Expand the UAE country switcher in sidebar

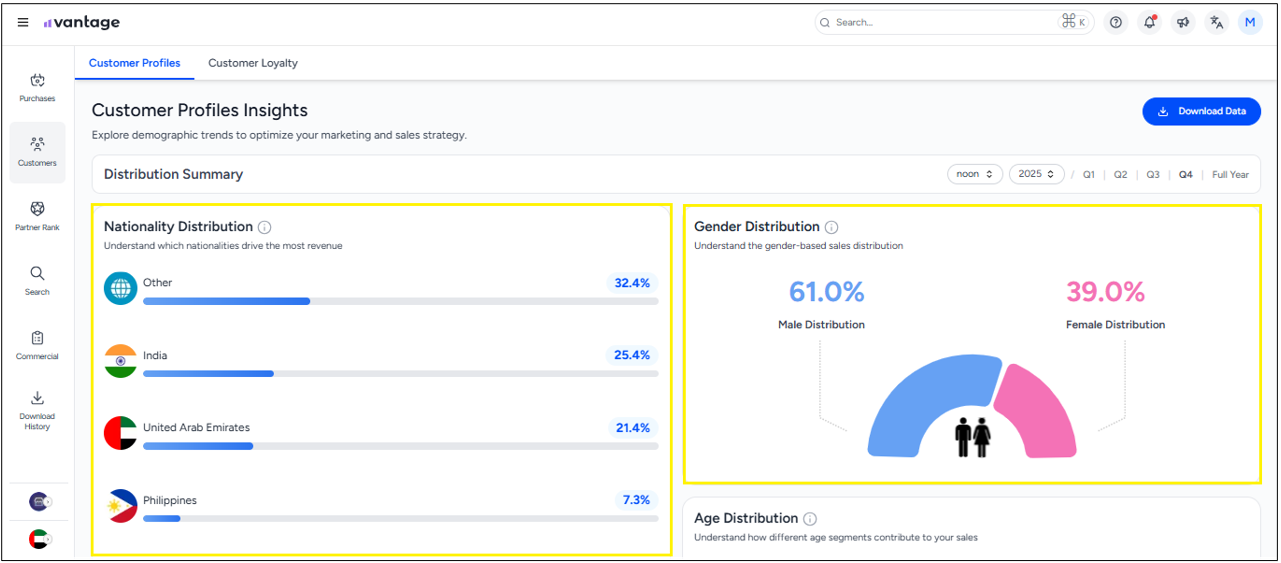(x=39, y=539)
